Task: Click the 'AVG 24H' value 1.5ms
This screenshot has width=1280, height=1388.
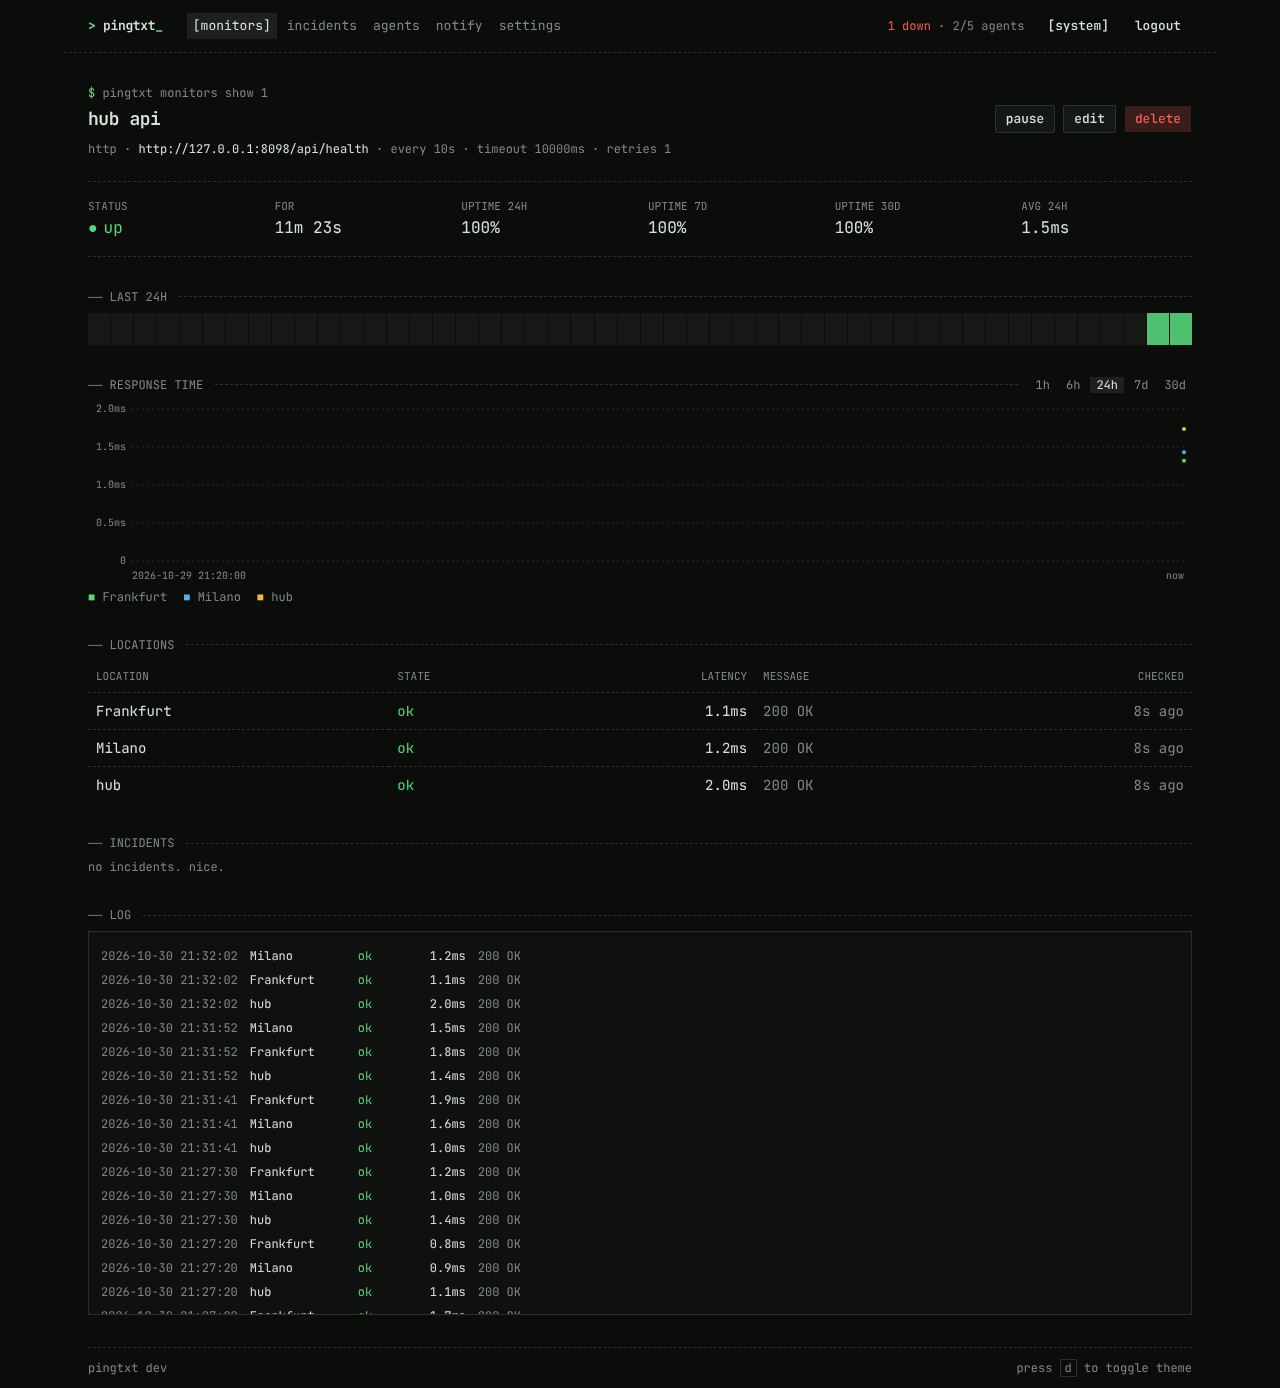Action: pyautogui.click(x=1045, y=228)
